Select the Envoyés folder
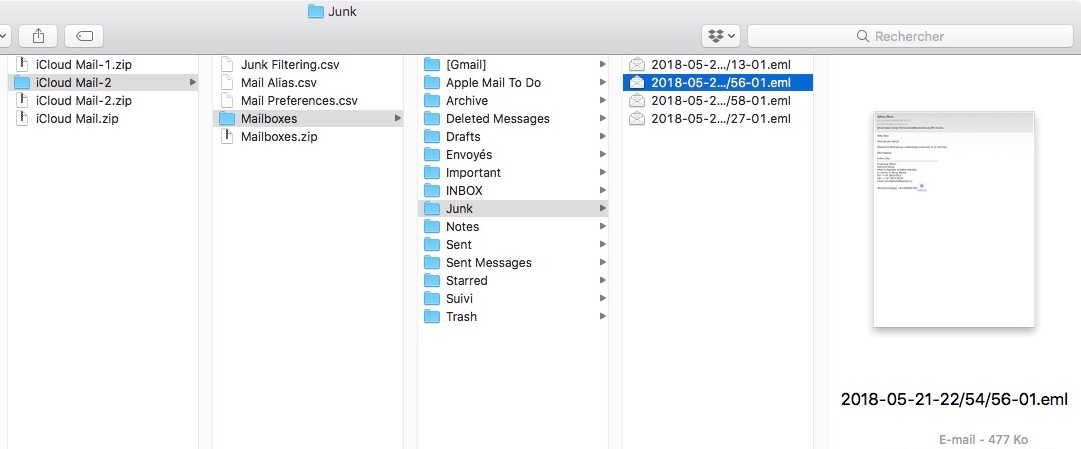The image size is (1081, 449). pyautogui.click(x=468, y=154)
